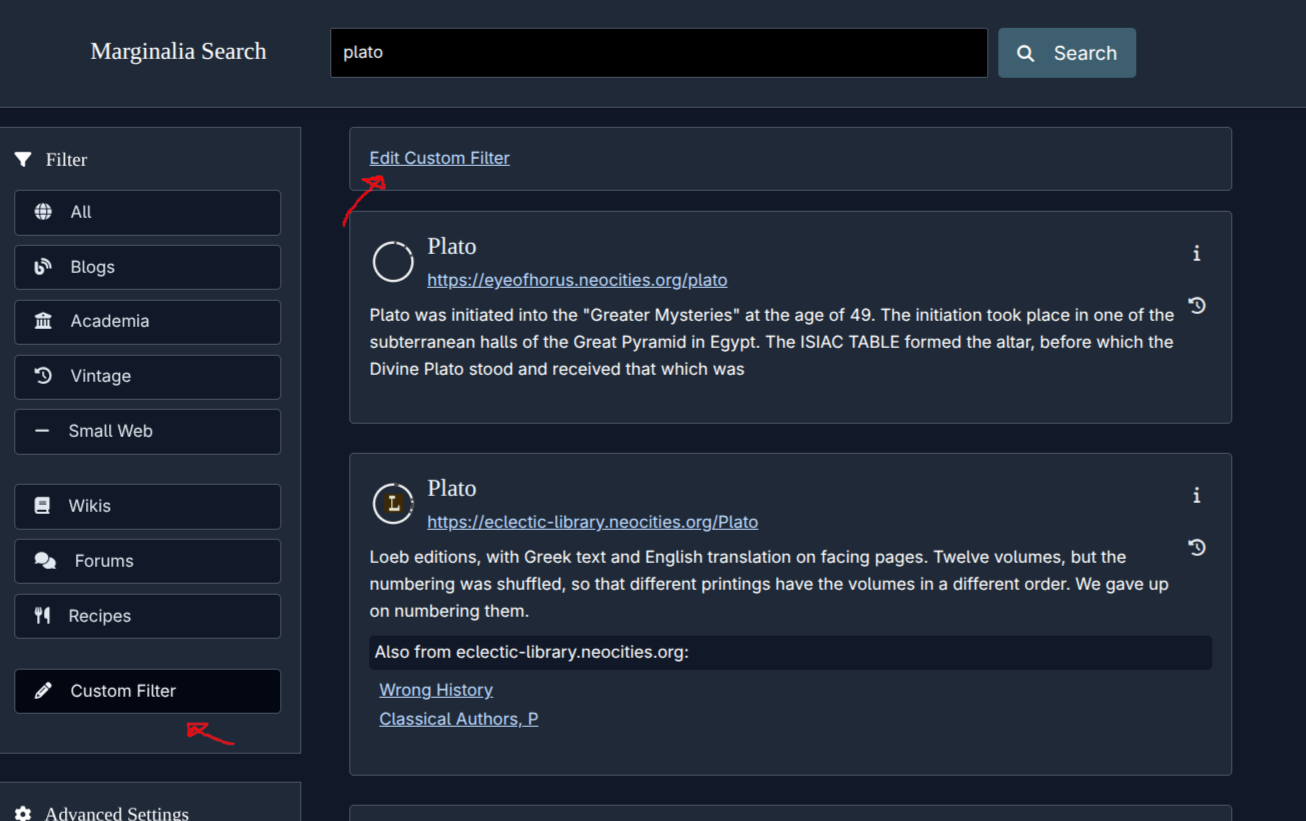Click the eclectic-library site favicon
This screenshot has width=1306, height=821.
click(393, 504)
